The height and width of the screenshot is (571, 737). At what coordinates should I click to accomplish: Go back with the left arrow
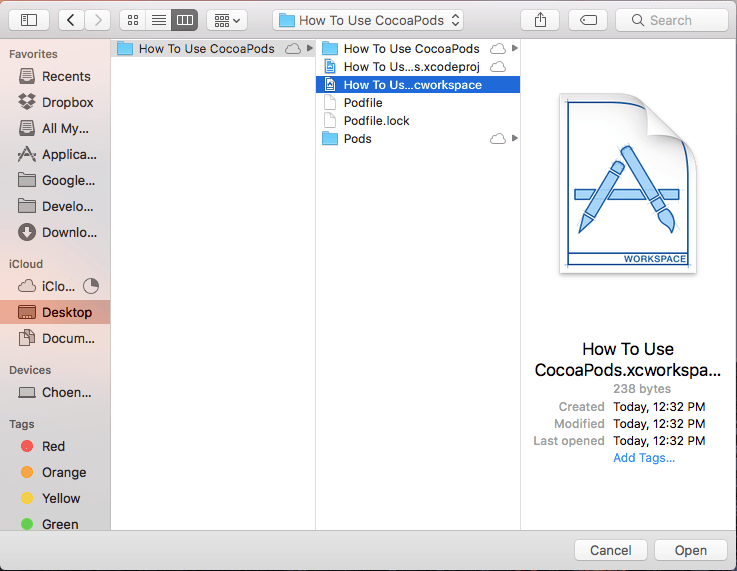[71, 20]
